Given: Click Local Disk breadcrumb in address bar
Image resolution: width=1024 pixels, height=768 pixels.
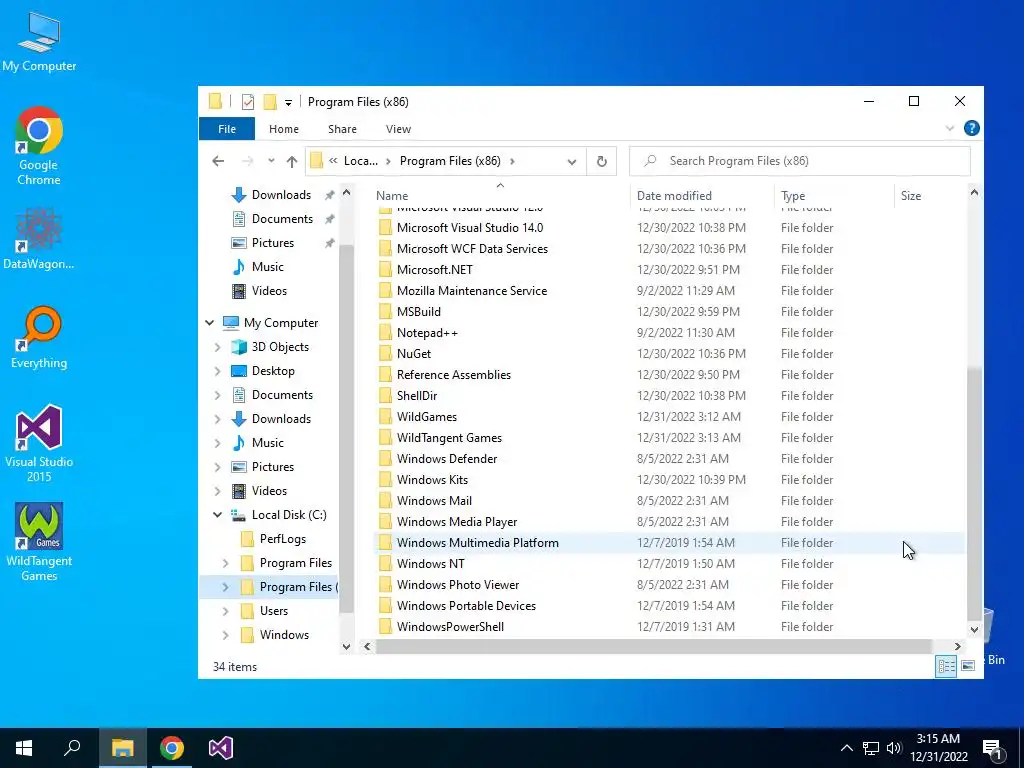Looking at the screenshot, I should [x=360, y=161].
